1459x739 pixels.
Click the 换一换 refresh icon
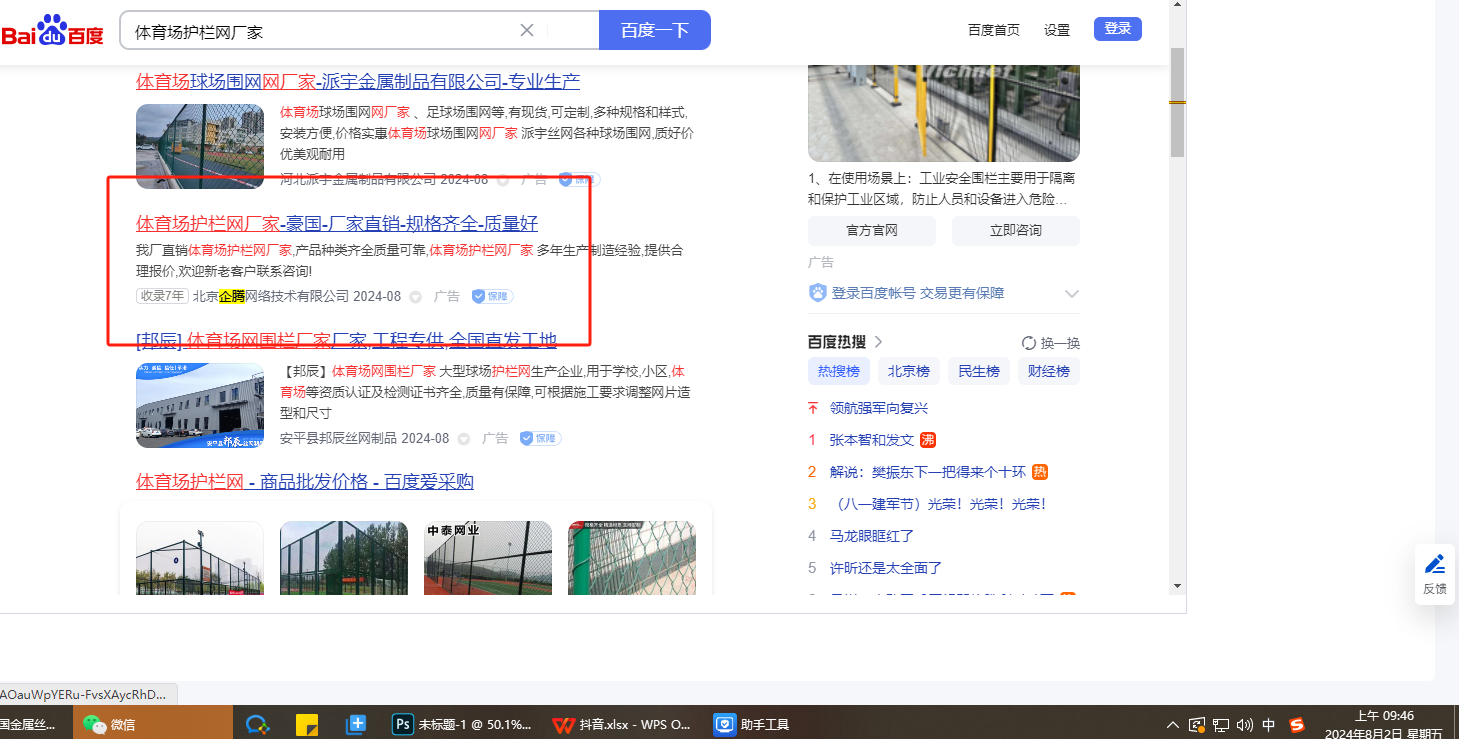(1029, 343)
